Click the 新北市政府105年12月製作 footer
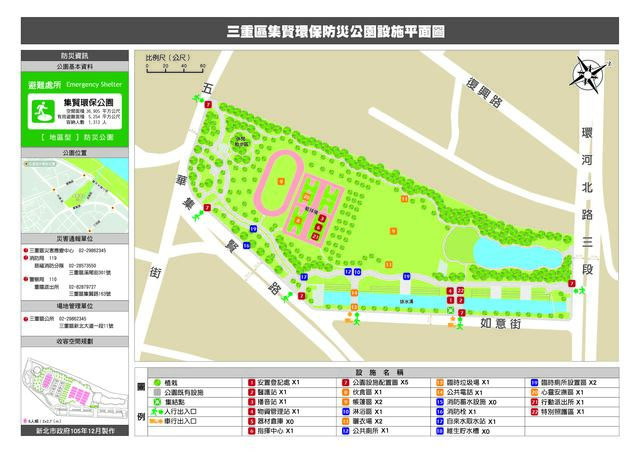 tap(75, 431)
